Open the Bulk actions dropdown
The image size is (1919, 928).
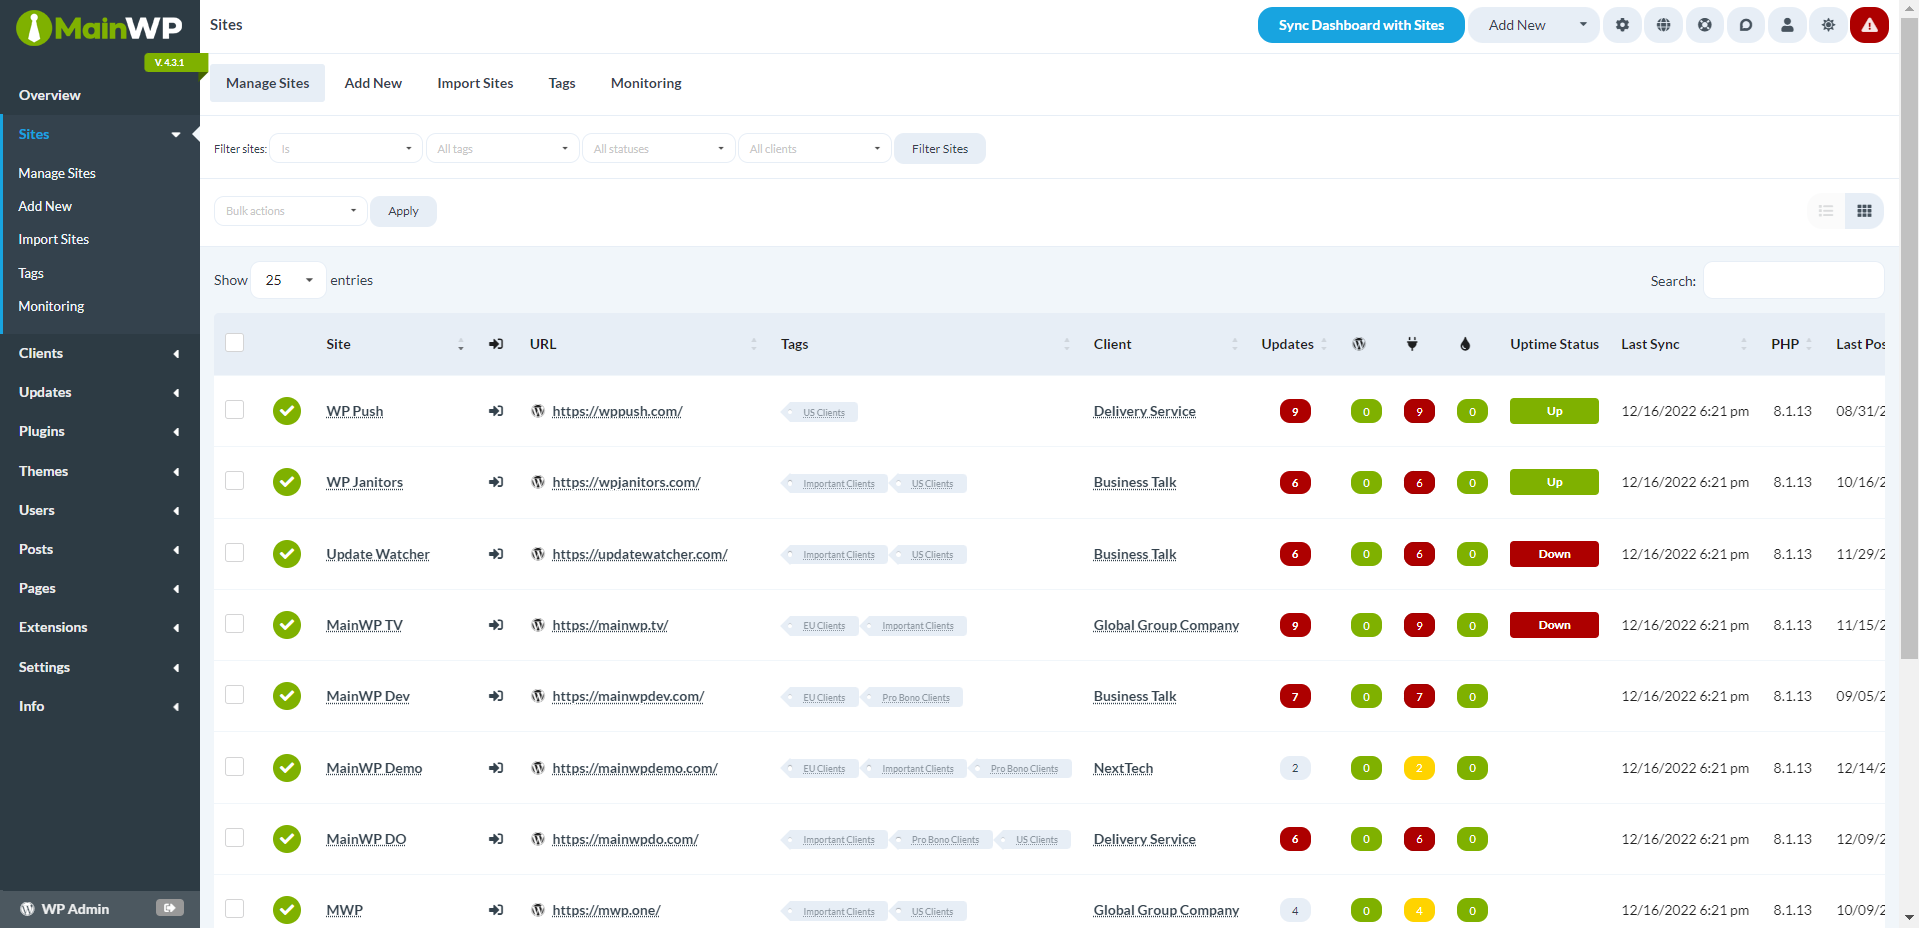point(290,211)
